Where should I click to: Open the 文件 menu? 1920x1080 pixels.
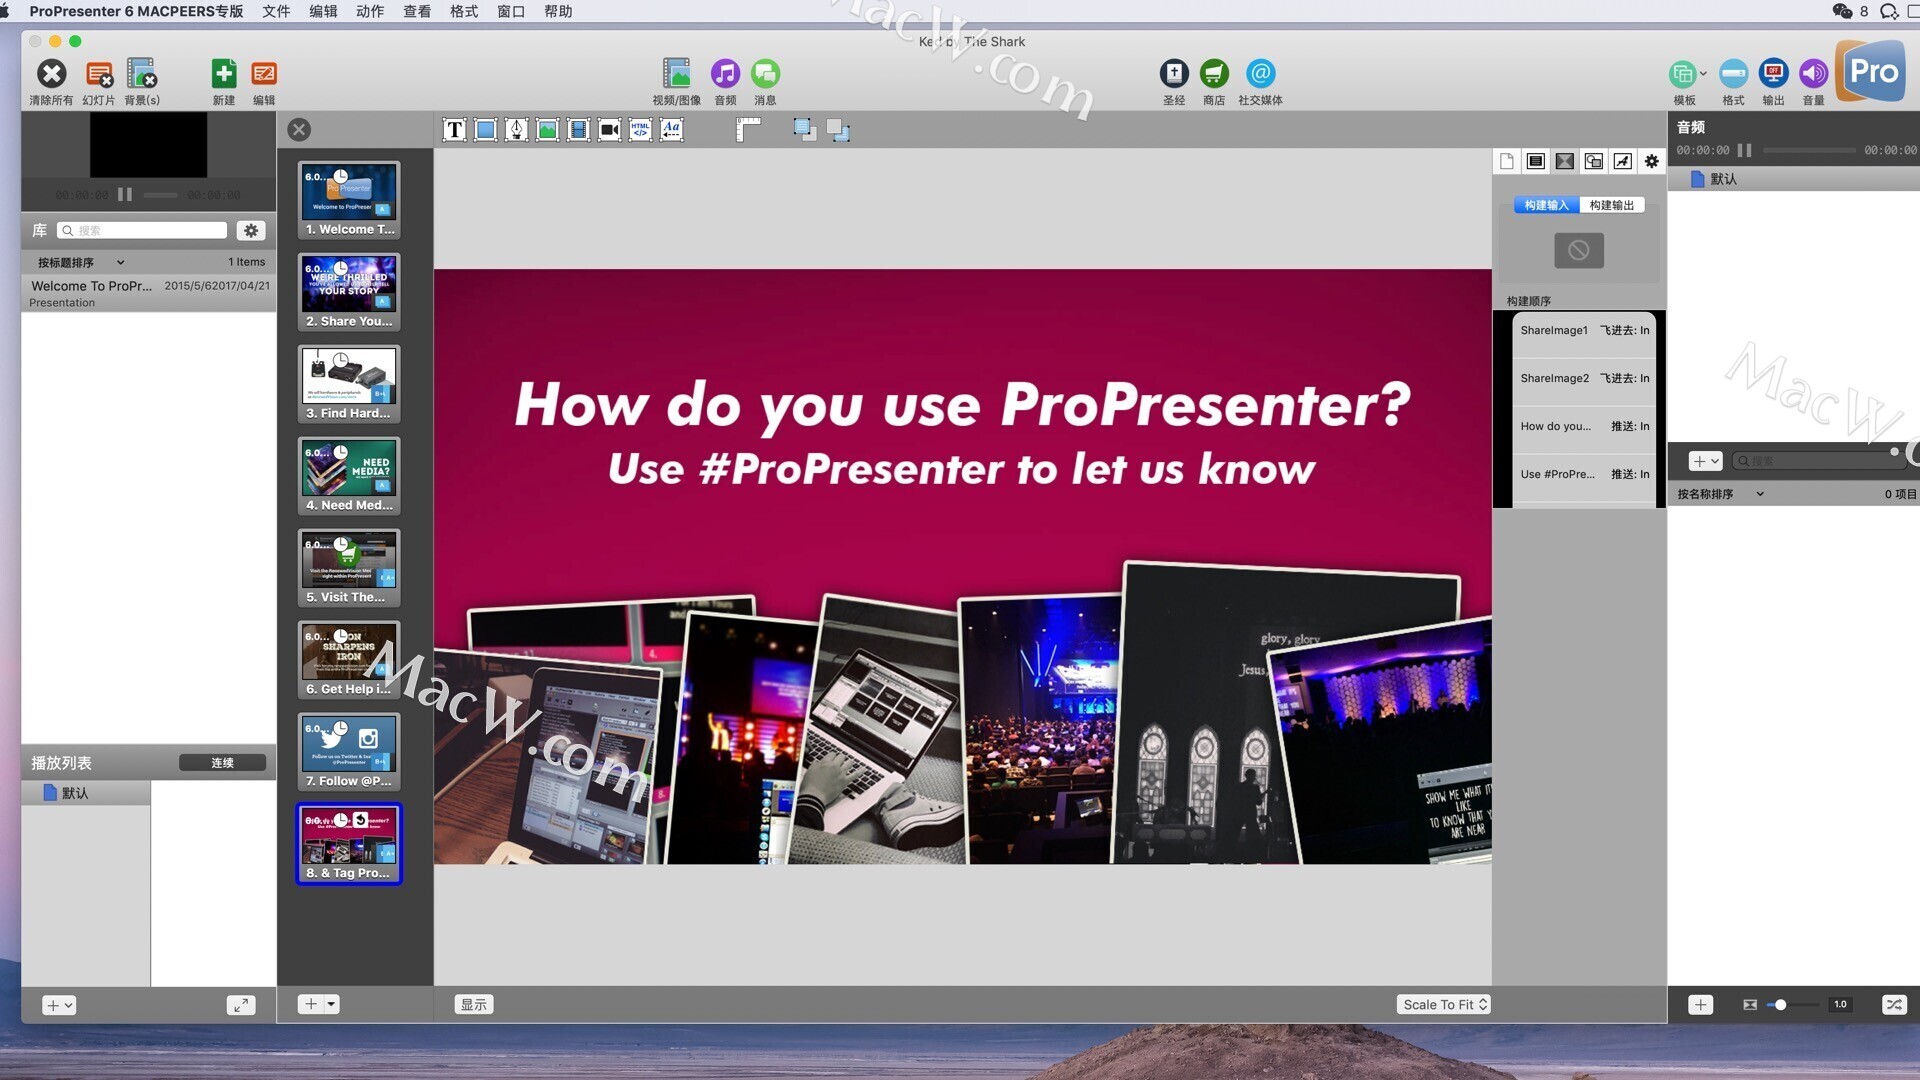click(276, 11)
